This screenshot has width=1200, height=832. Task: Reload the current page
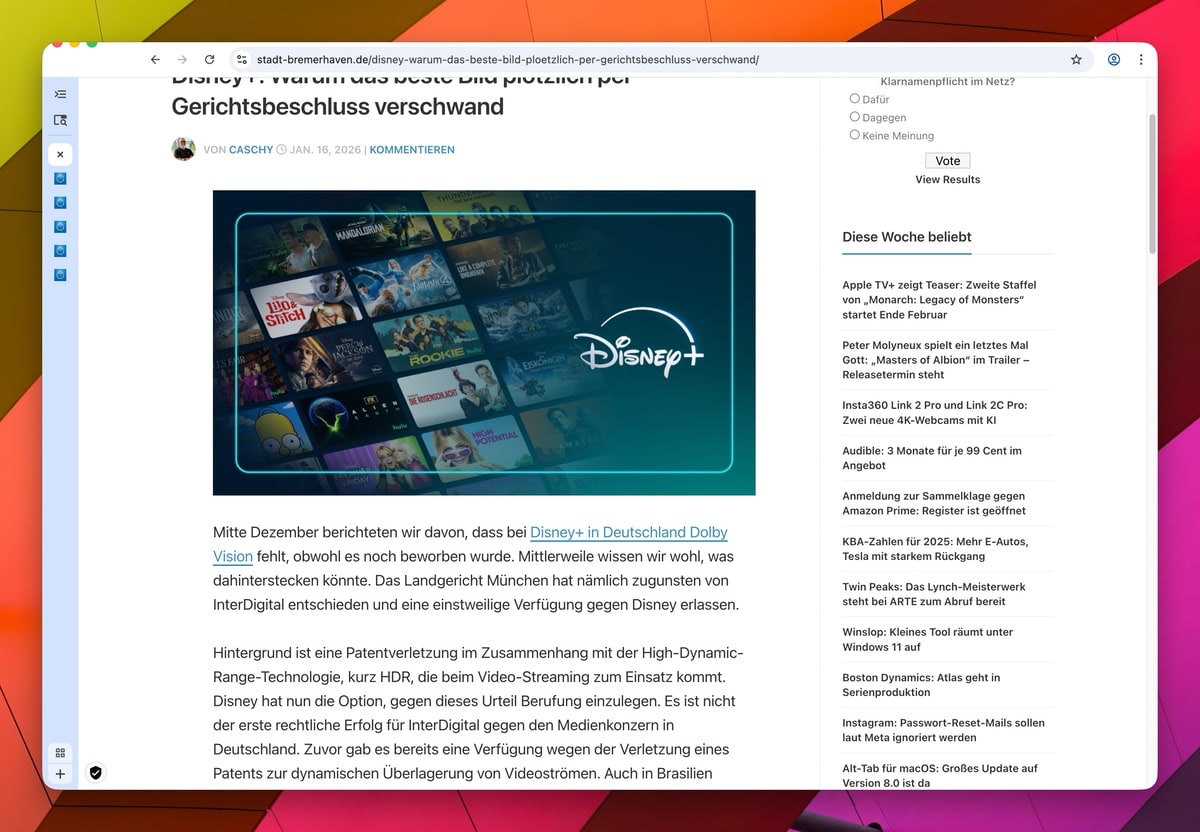[x=209, y=60]
